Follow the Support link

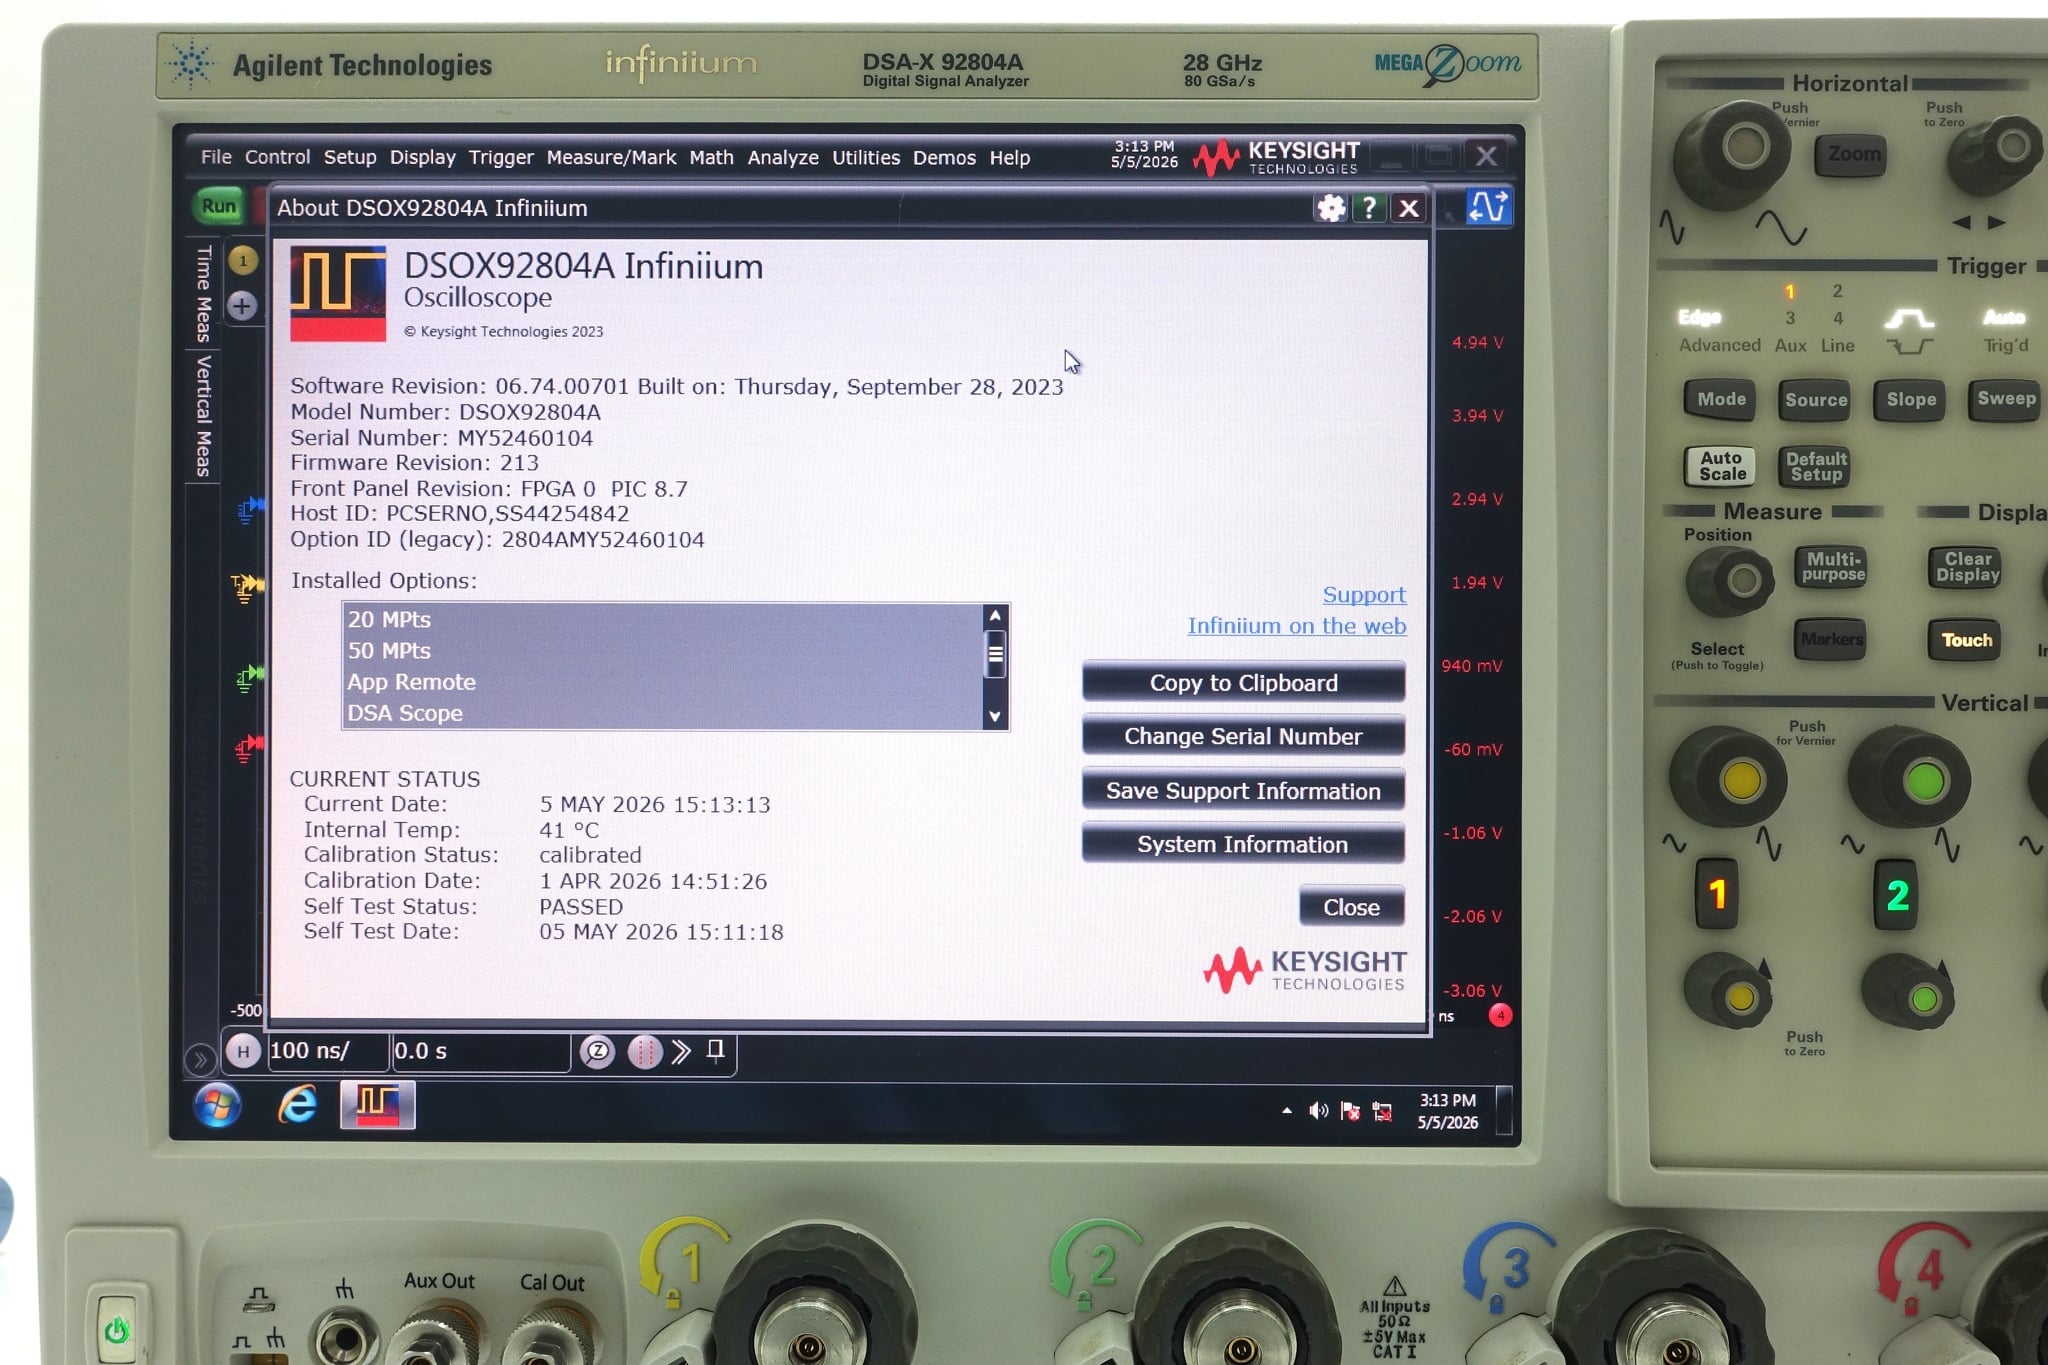click(x=1364, y=595)
